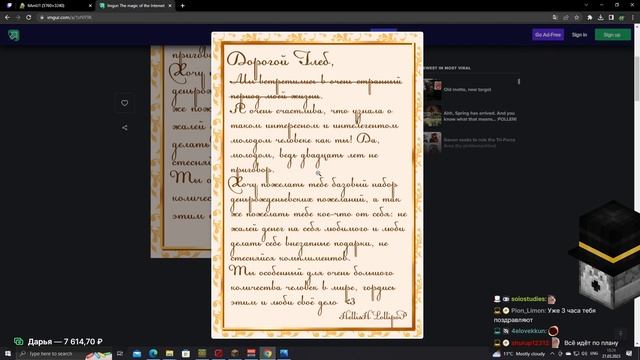Go back with the browser back arrow

(7, 18)
